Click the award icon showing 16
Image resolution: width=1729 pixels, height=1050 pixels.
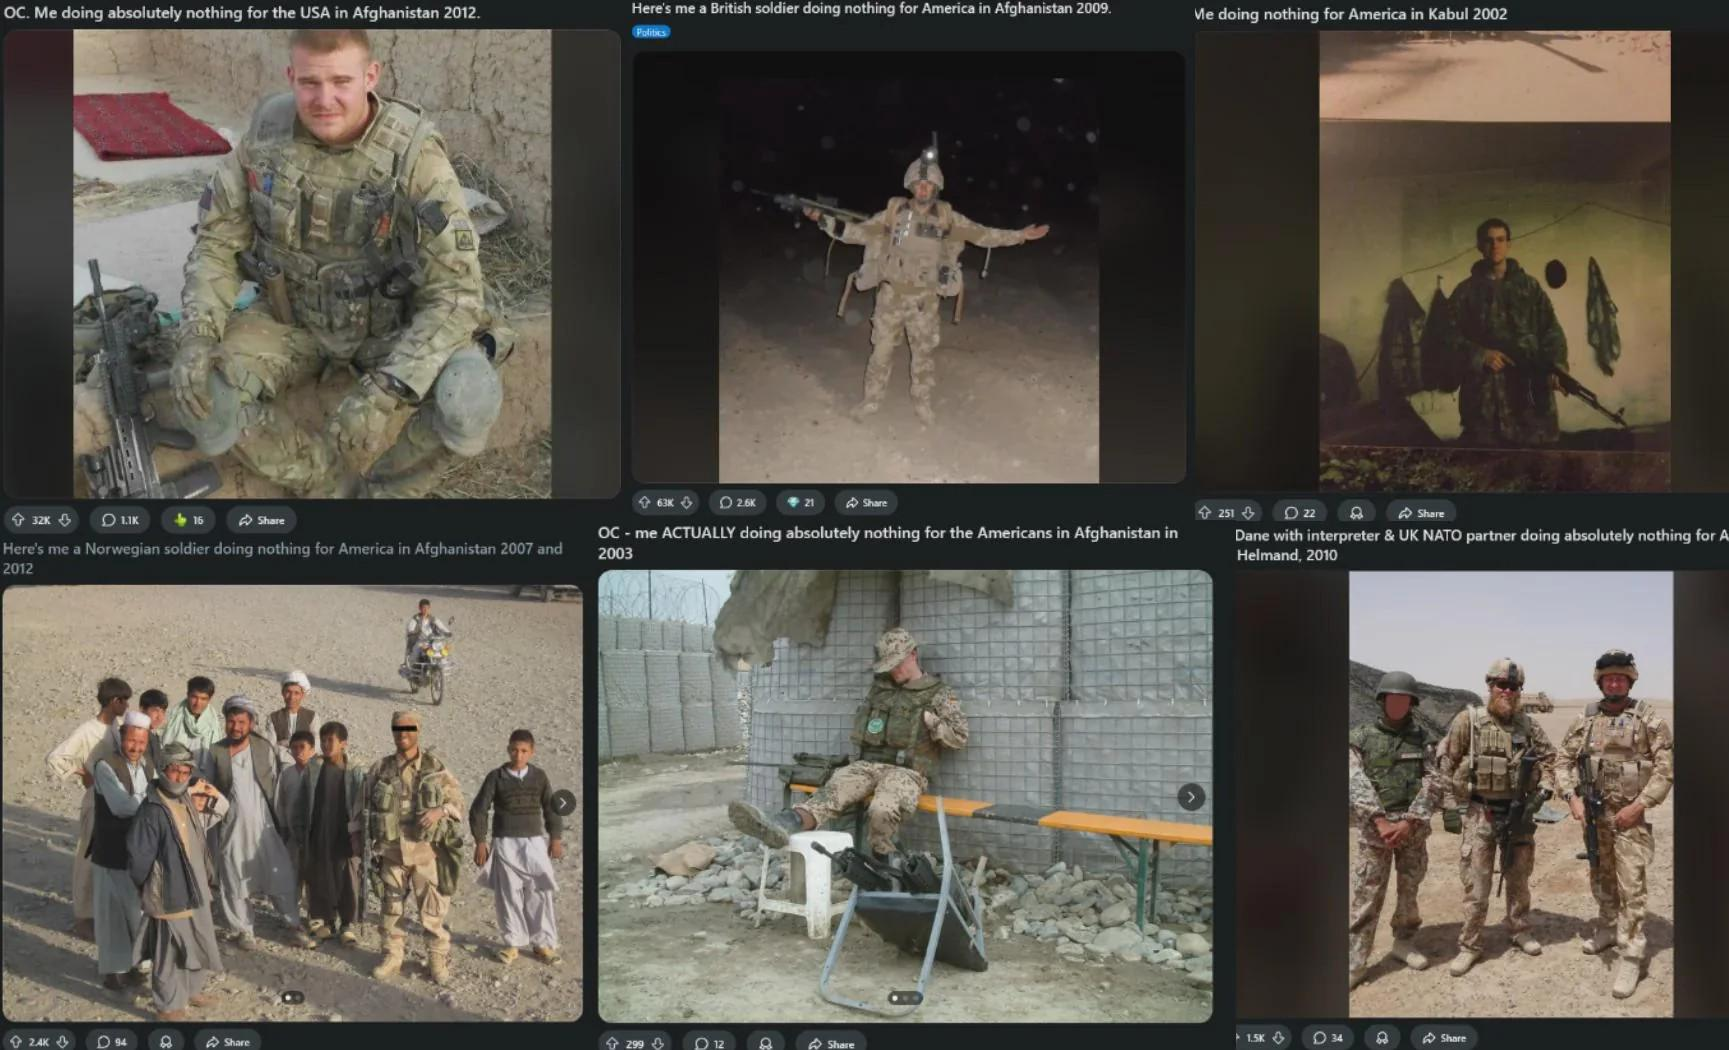tap(188, 520)
